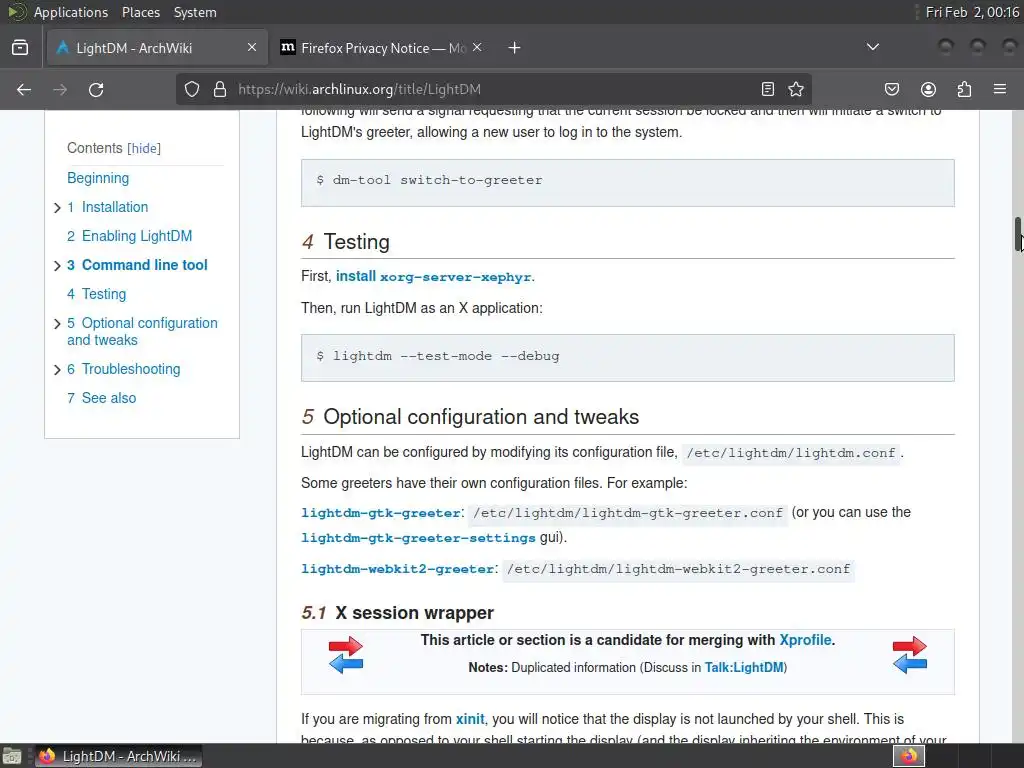
Task: Go to 5 Optional configuration and tweaks
Action: pos(142,331)
